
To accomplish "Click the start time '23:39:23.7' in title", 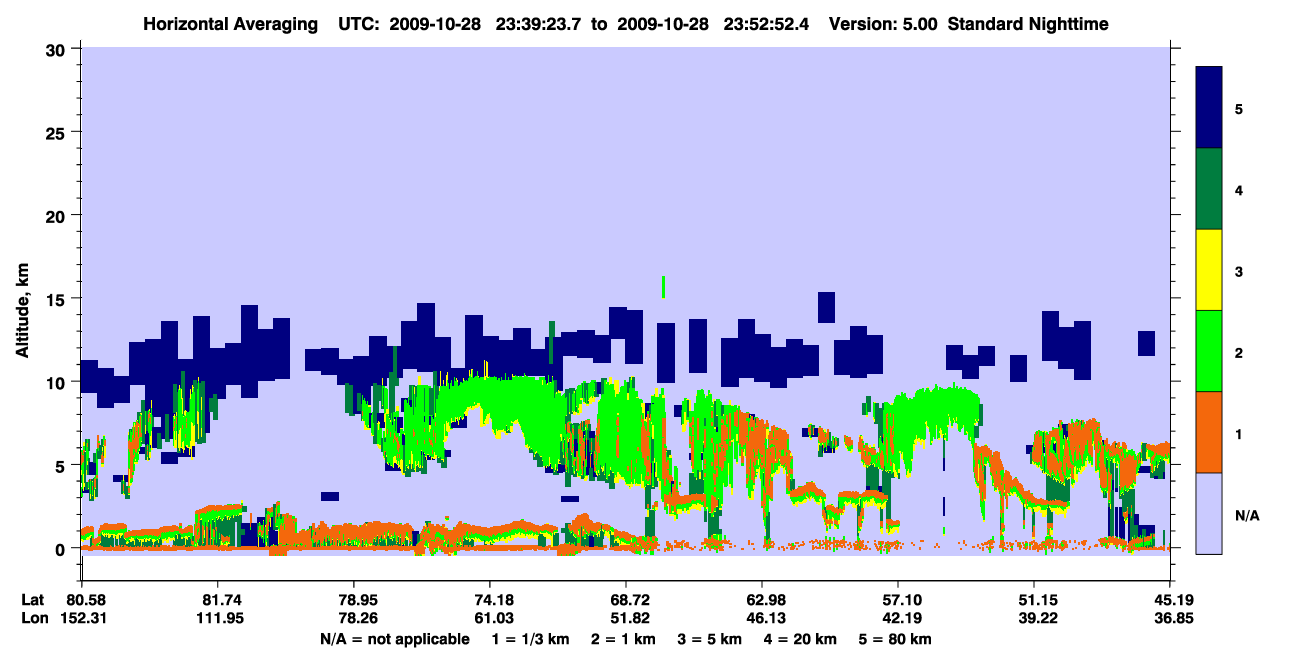I will point(536,24).
